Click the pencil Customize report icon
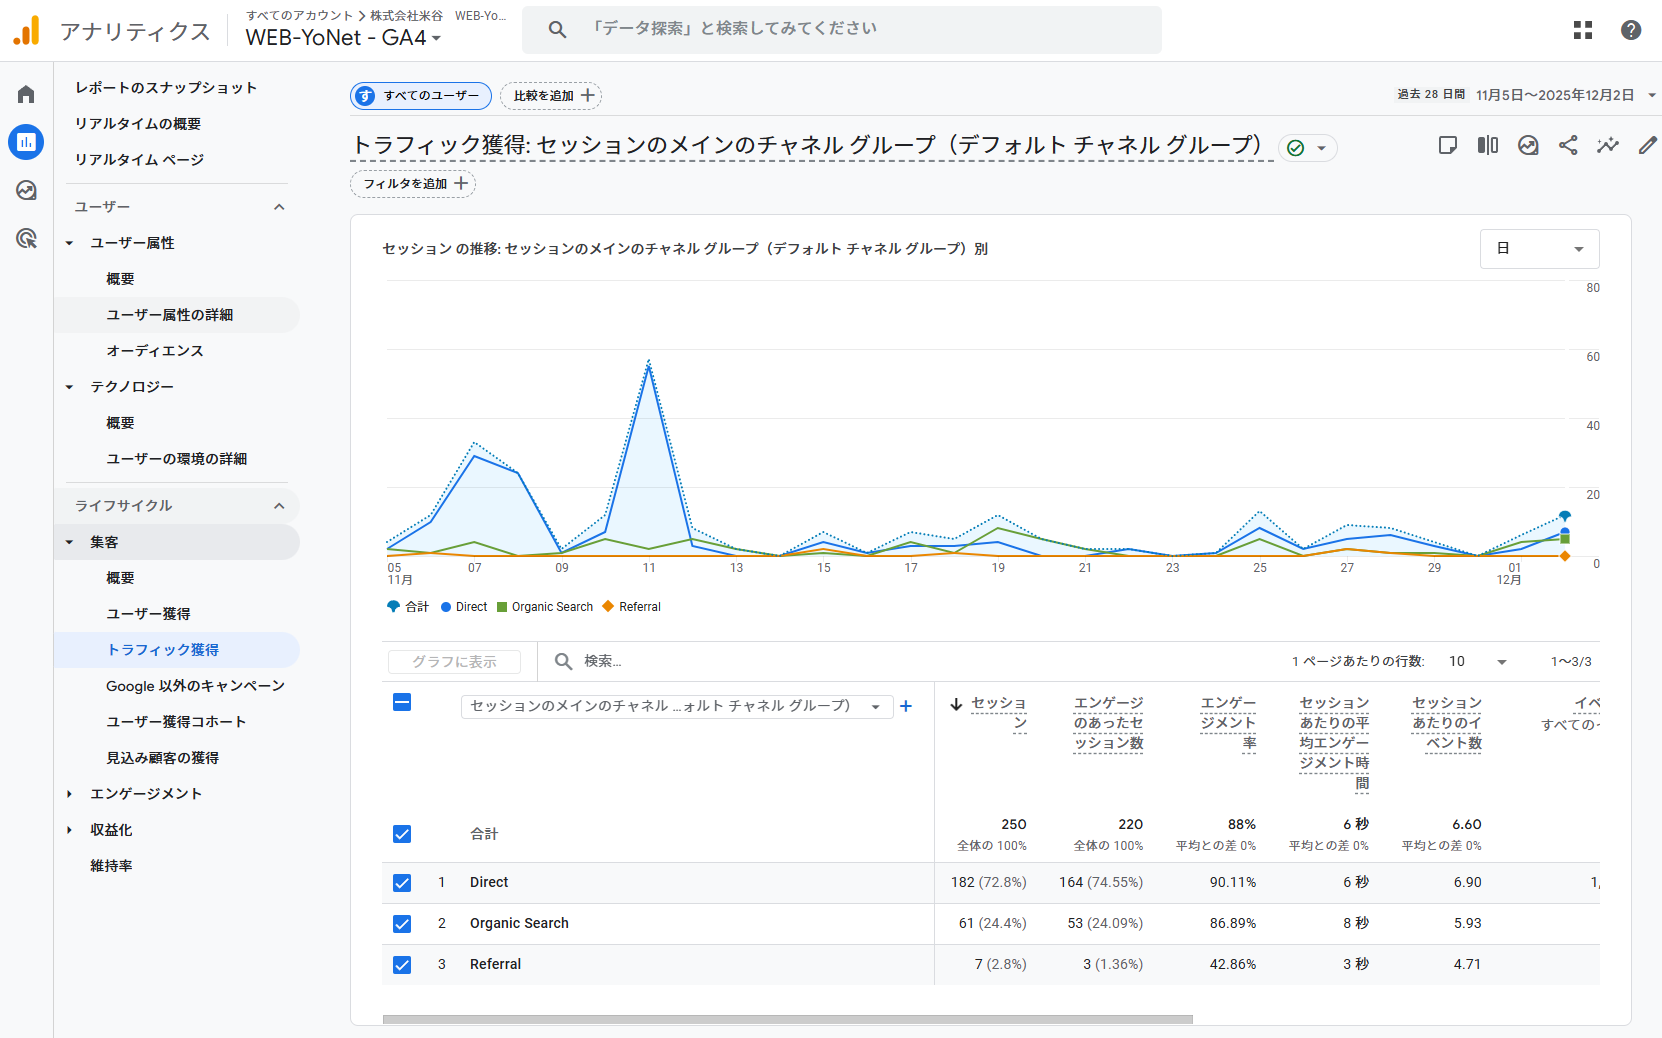The image size is (1662, 1038). coord(1647,146)
